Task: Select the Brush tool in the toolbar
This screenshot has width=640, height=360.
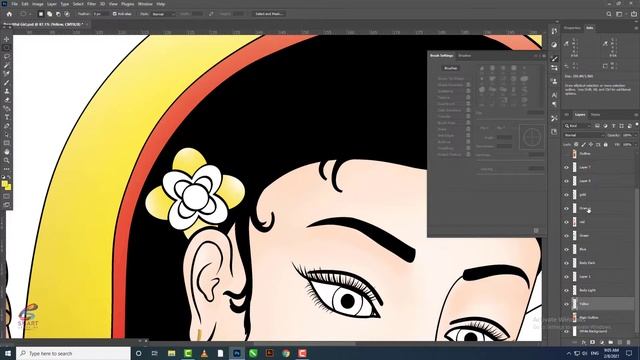Action: (x=7, y=82)
